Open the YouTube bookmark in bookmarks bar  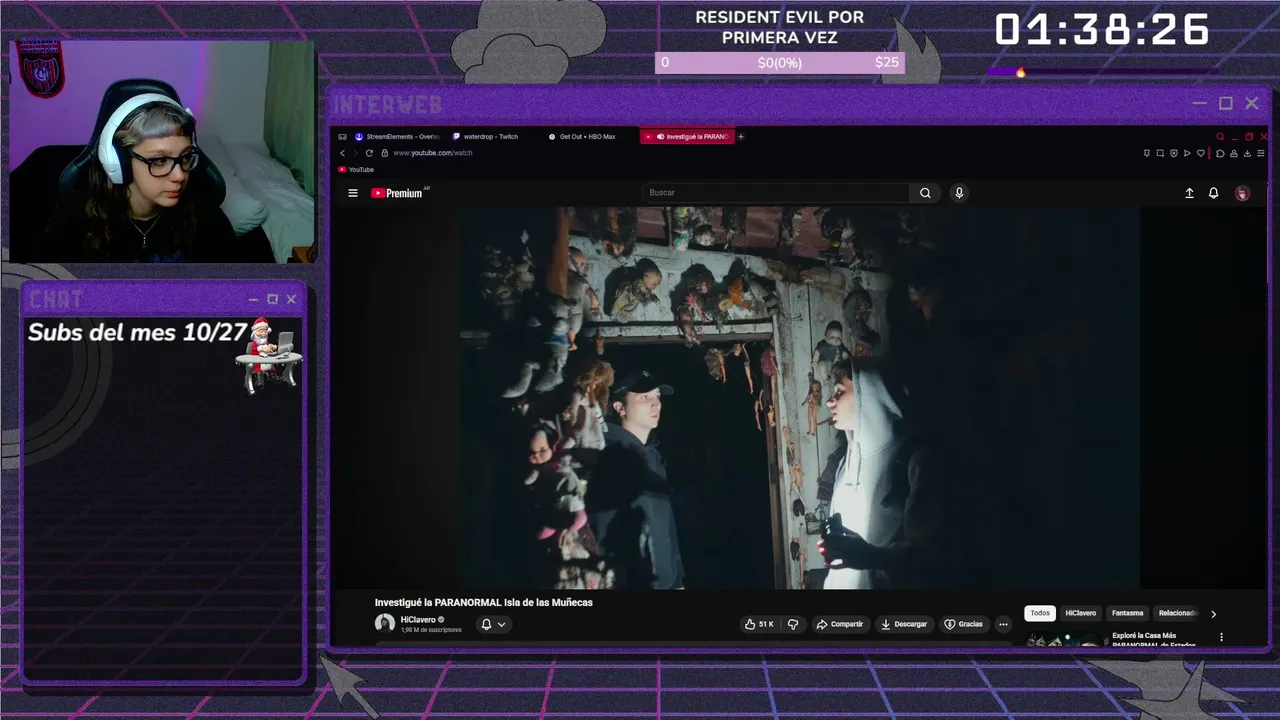pyautogui.click(x=356, y=170)
